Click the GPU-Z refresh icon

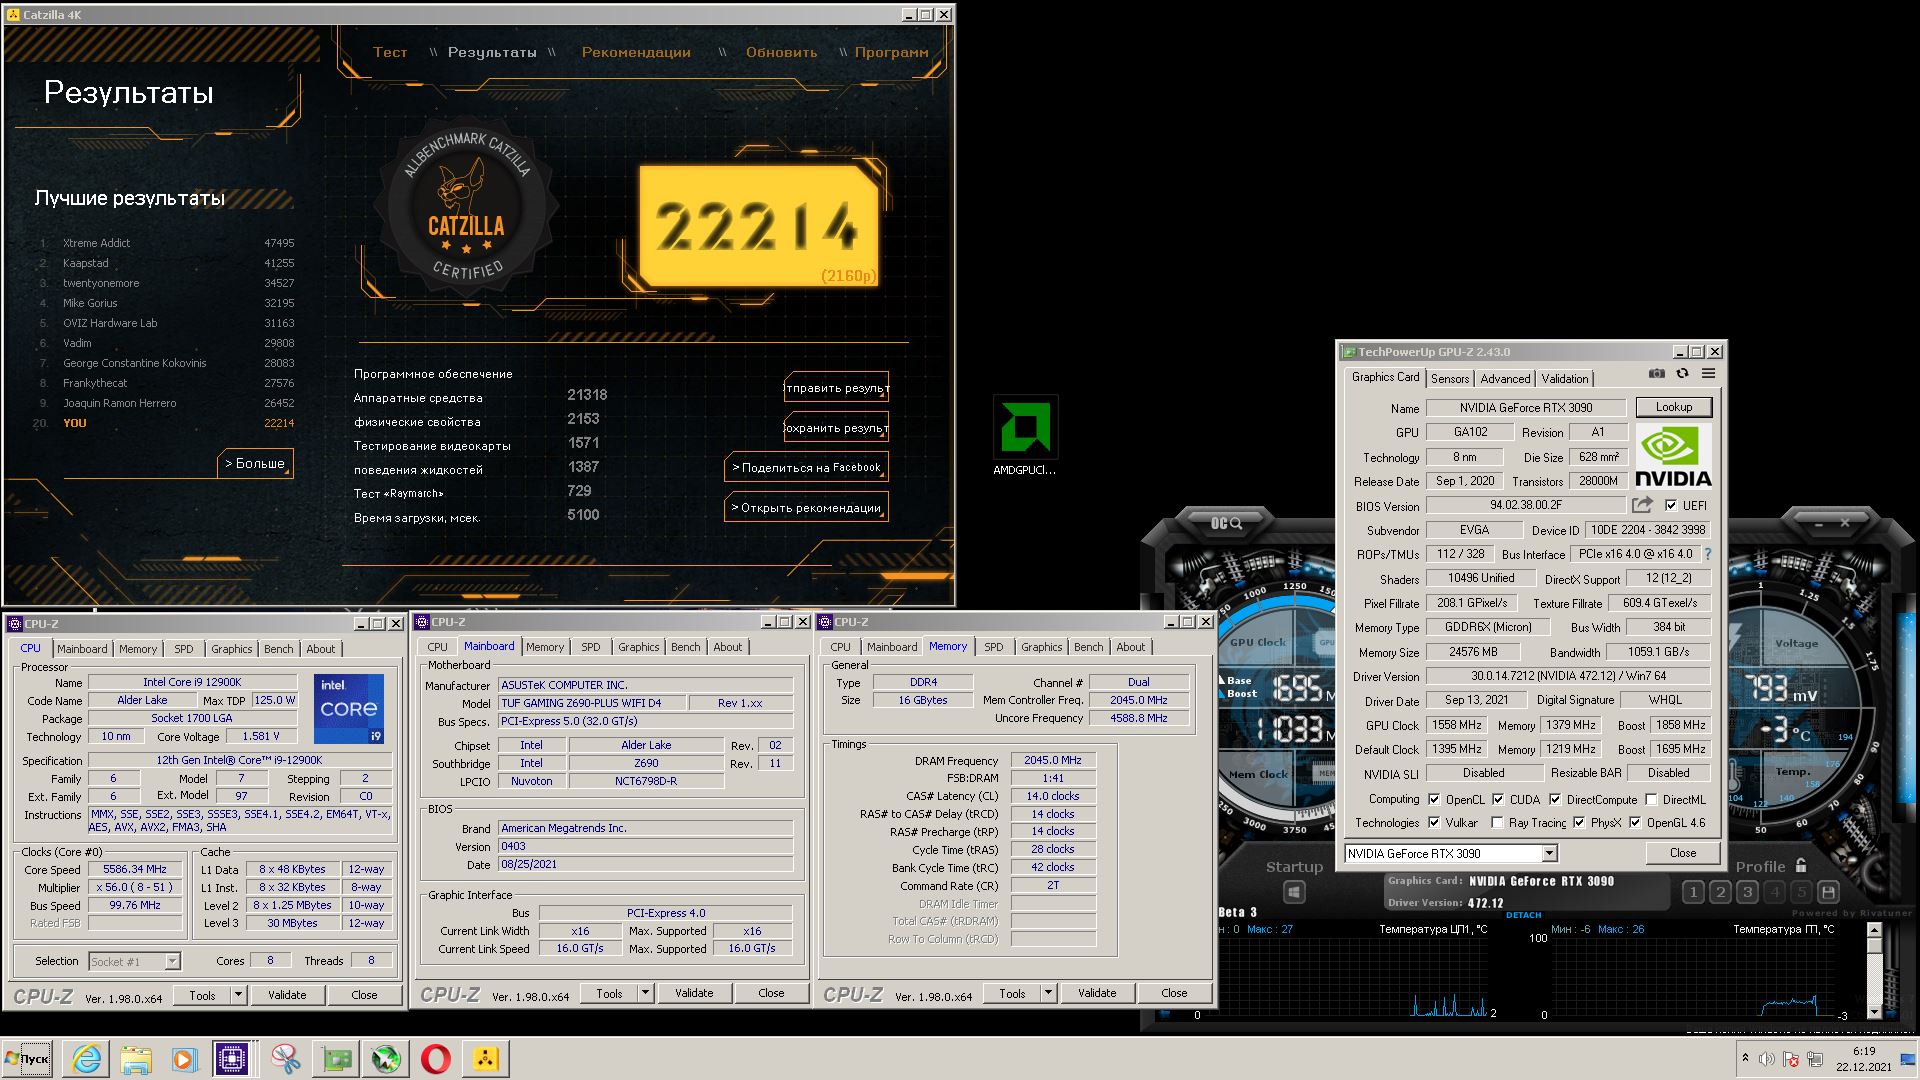pyautogui.click(x=1683, y=374)
